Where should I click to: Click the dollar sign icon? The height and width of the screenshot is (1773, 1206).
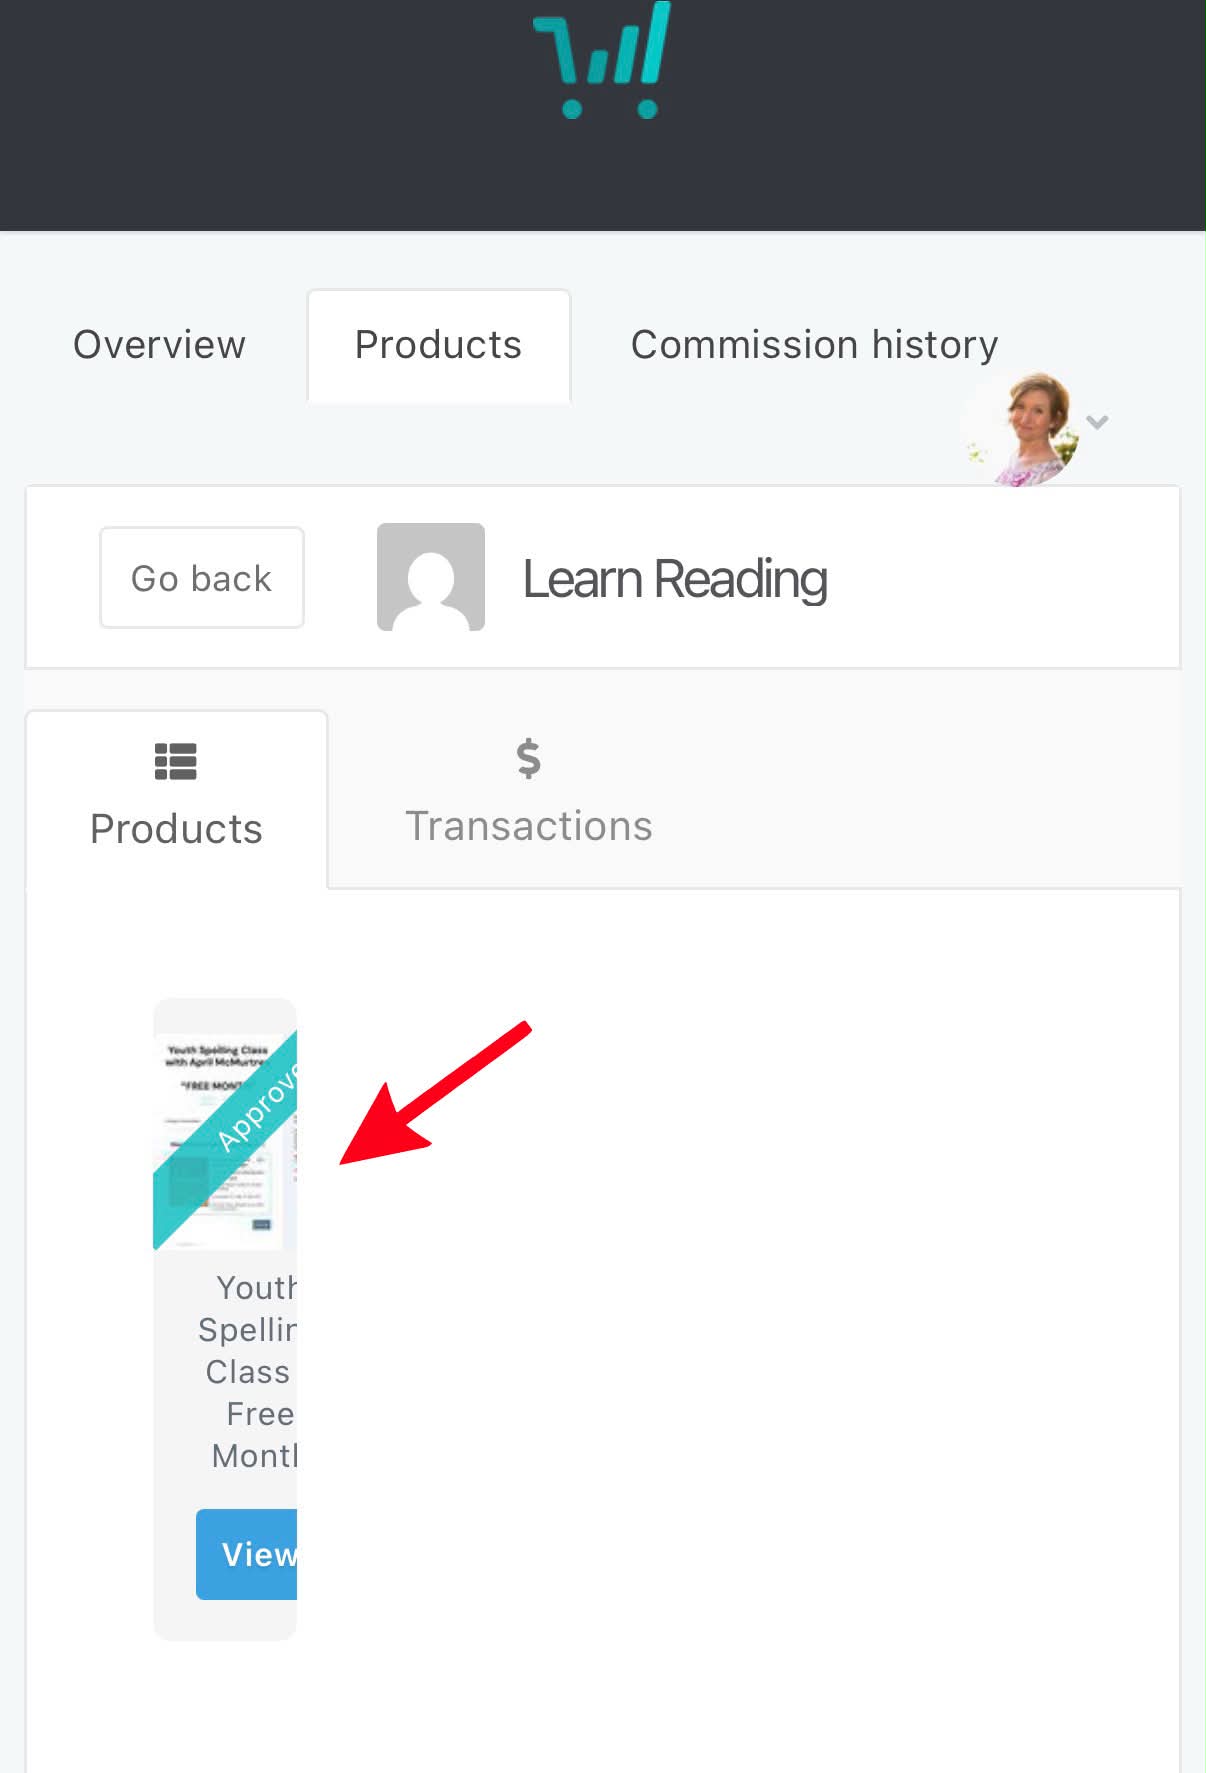click(x=528, y=758)
